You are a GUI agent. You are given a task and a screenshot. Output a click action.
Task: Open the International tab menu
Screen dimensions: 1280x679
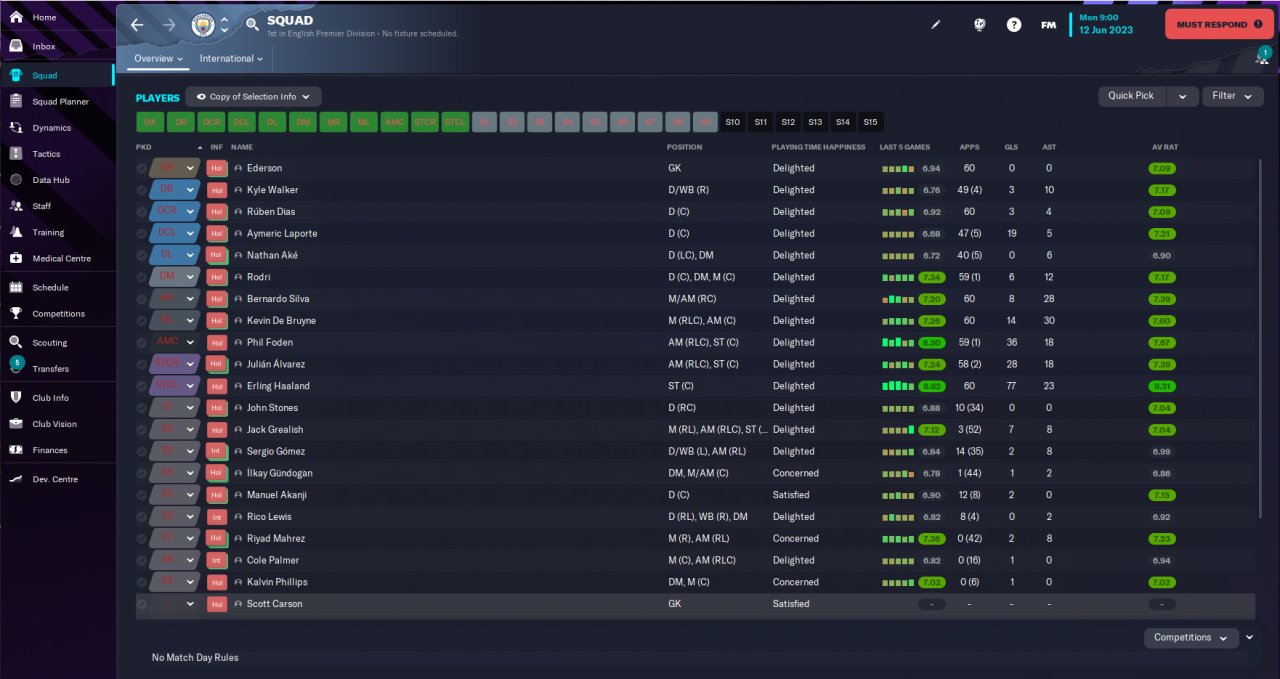(231, 58)
